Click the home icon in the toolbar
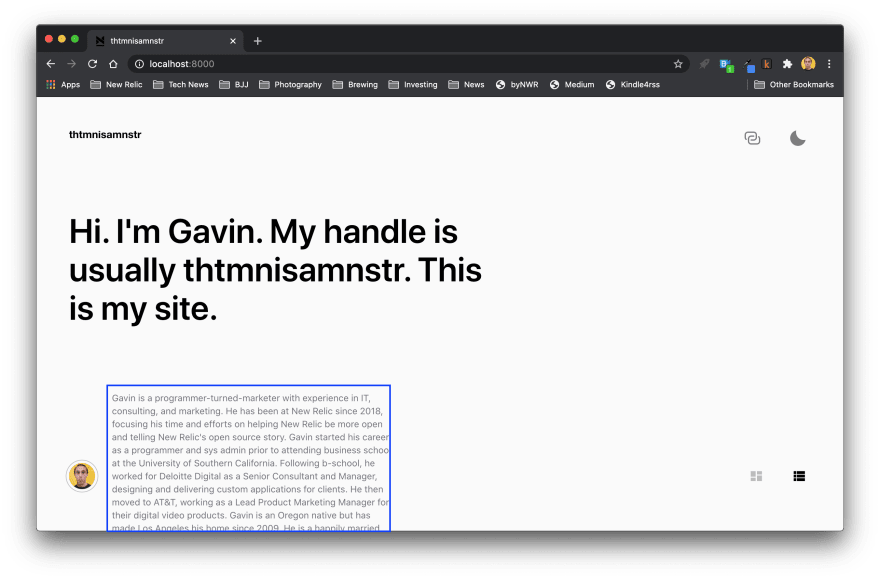Screen dimensions: 880x579 112,63
